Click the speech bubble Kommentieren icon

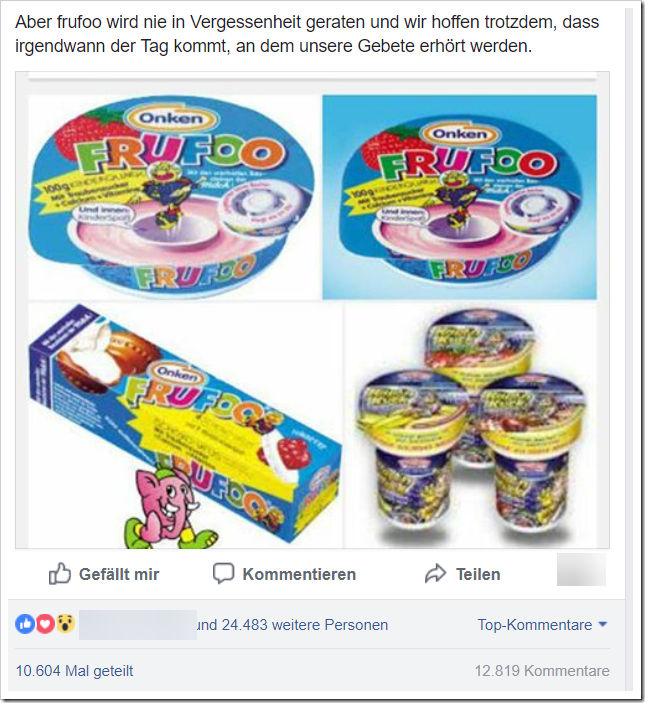223,573
